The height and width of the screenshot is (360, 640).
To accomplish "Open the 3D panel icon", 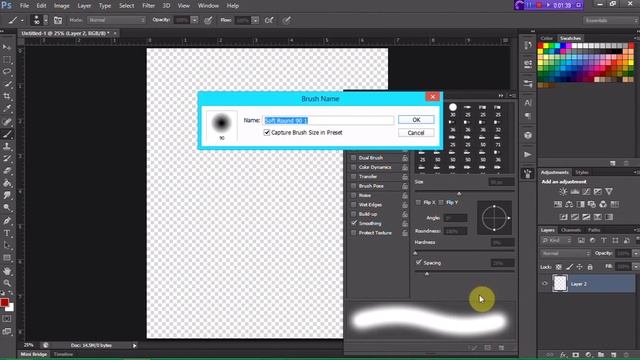I will pos(528,135).
